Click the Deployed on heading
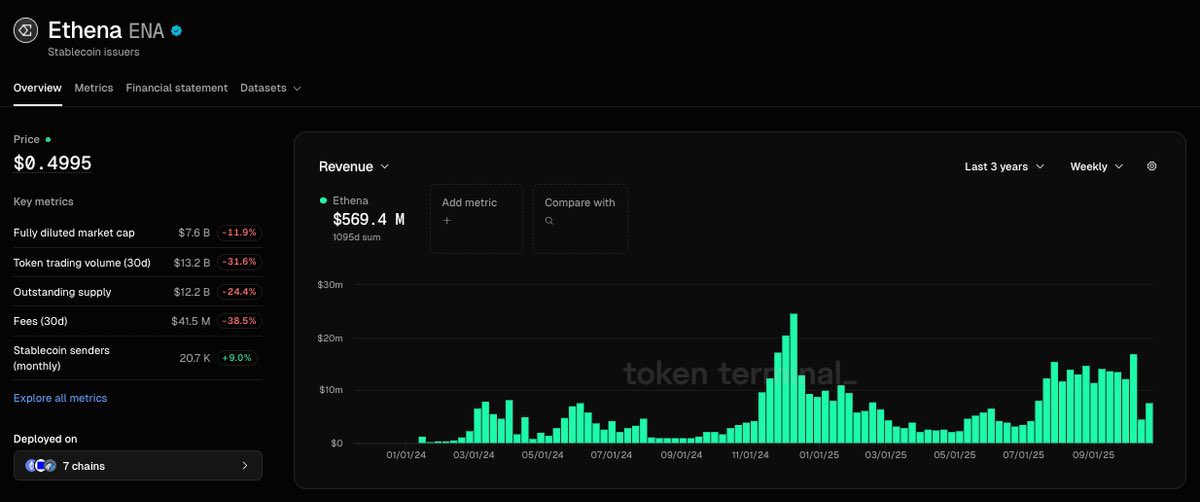 click(45, 439)
